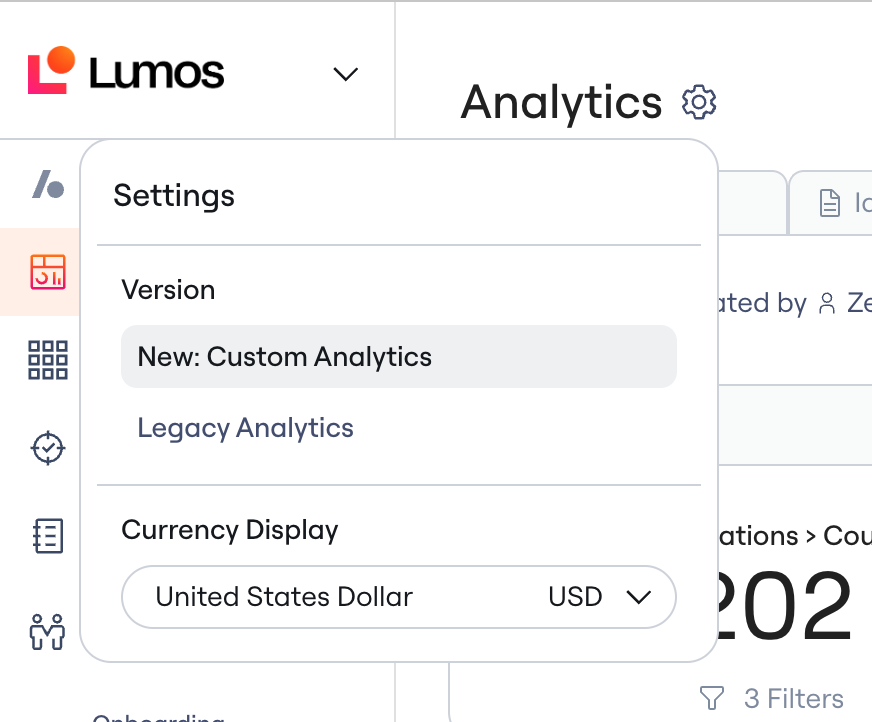Open the notebook list sidebar icon
Image resolution: width=872 pixels, height=722 pixels.
coord(48,536)
